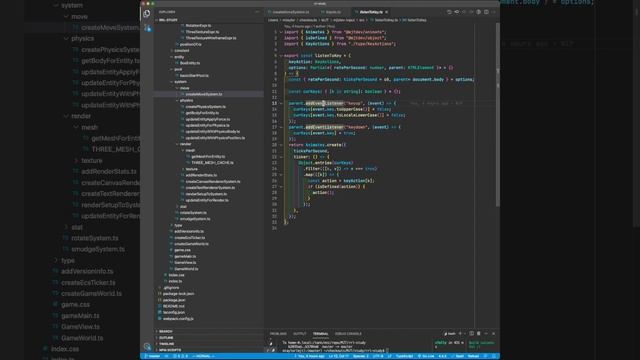Image resolution: width=640 pixels, height=360 pixels.
Task: Click NORMAL vim mode indicator in status bar
Action: (203, 356)
